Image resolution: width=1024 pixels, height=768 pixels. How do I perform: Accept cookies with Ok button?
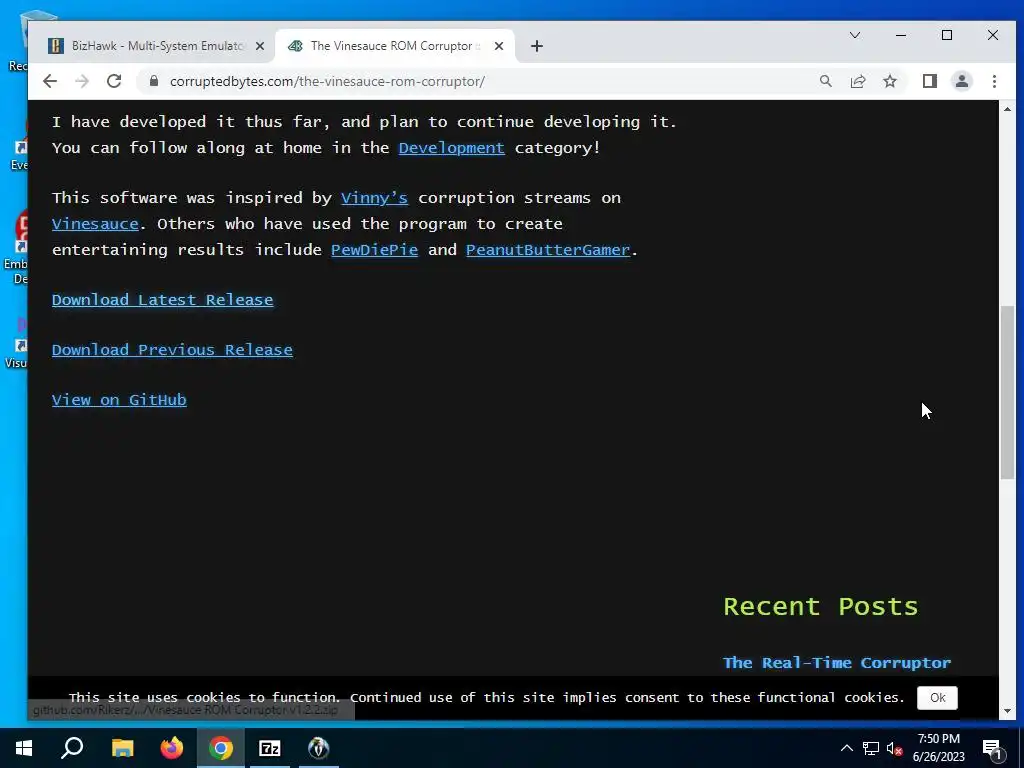coord(937,697)
